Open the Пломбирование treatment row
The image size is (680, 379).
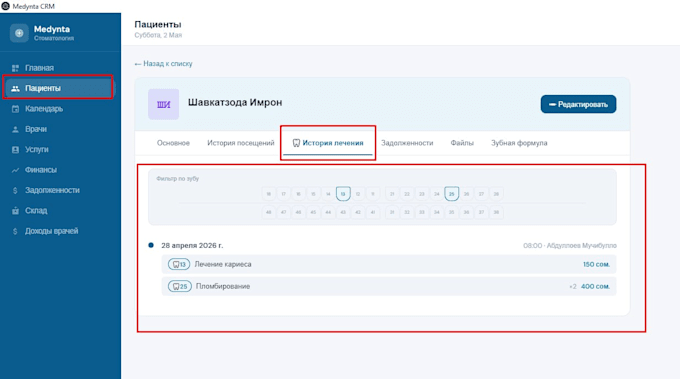tap(389, 286)
